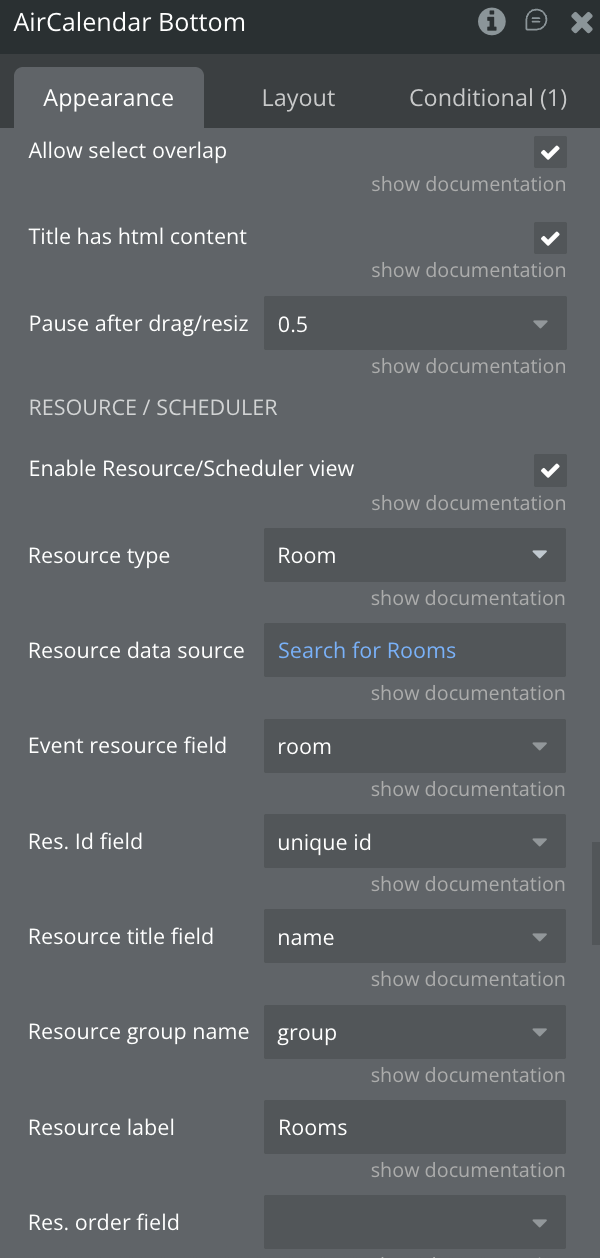Viewport: 600px width, 1258px height.
Task: Expand the Resource title field dropdown
Action: (x=415, y=937)
